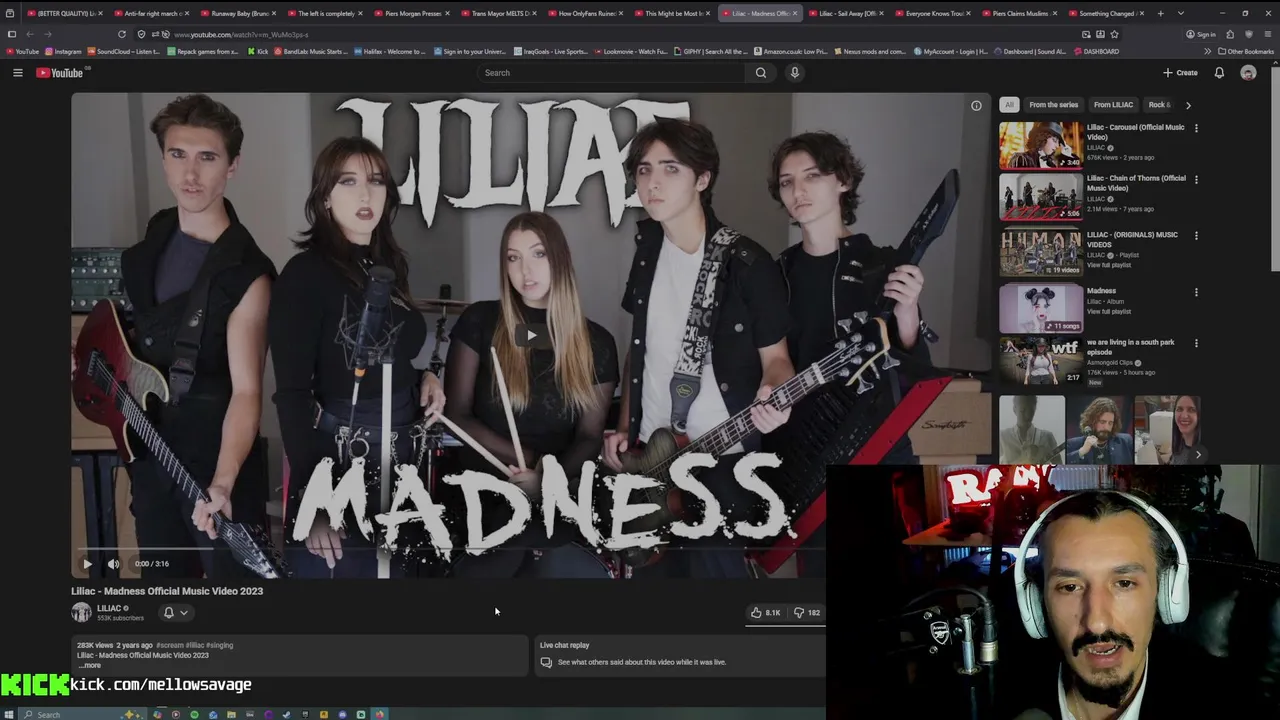Open the Windows Start menu
The width and height of the screenshot is (1280, 720).
(10, 714)
